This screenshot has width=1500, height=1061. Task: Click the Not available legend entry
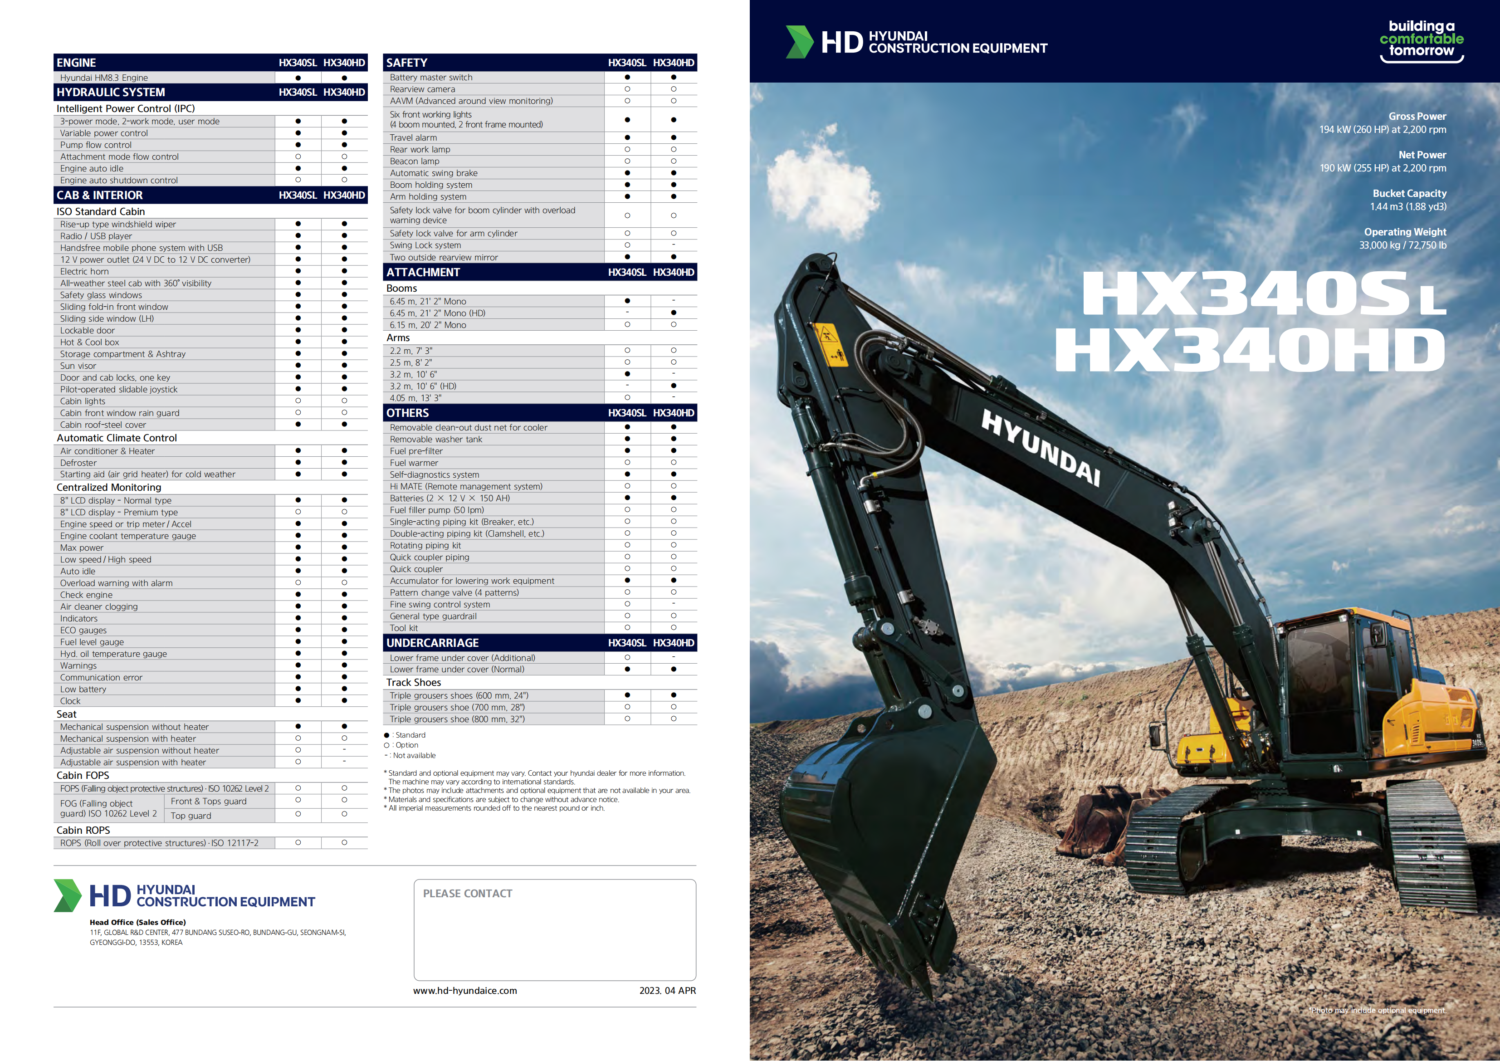(x=410, y=755)
